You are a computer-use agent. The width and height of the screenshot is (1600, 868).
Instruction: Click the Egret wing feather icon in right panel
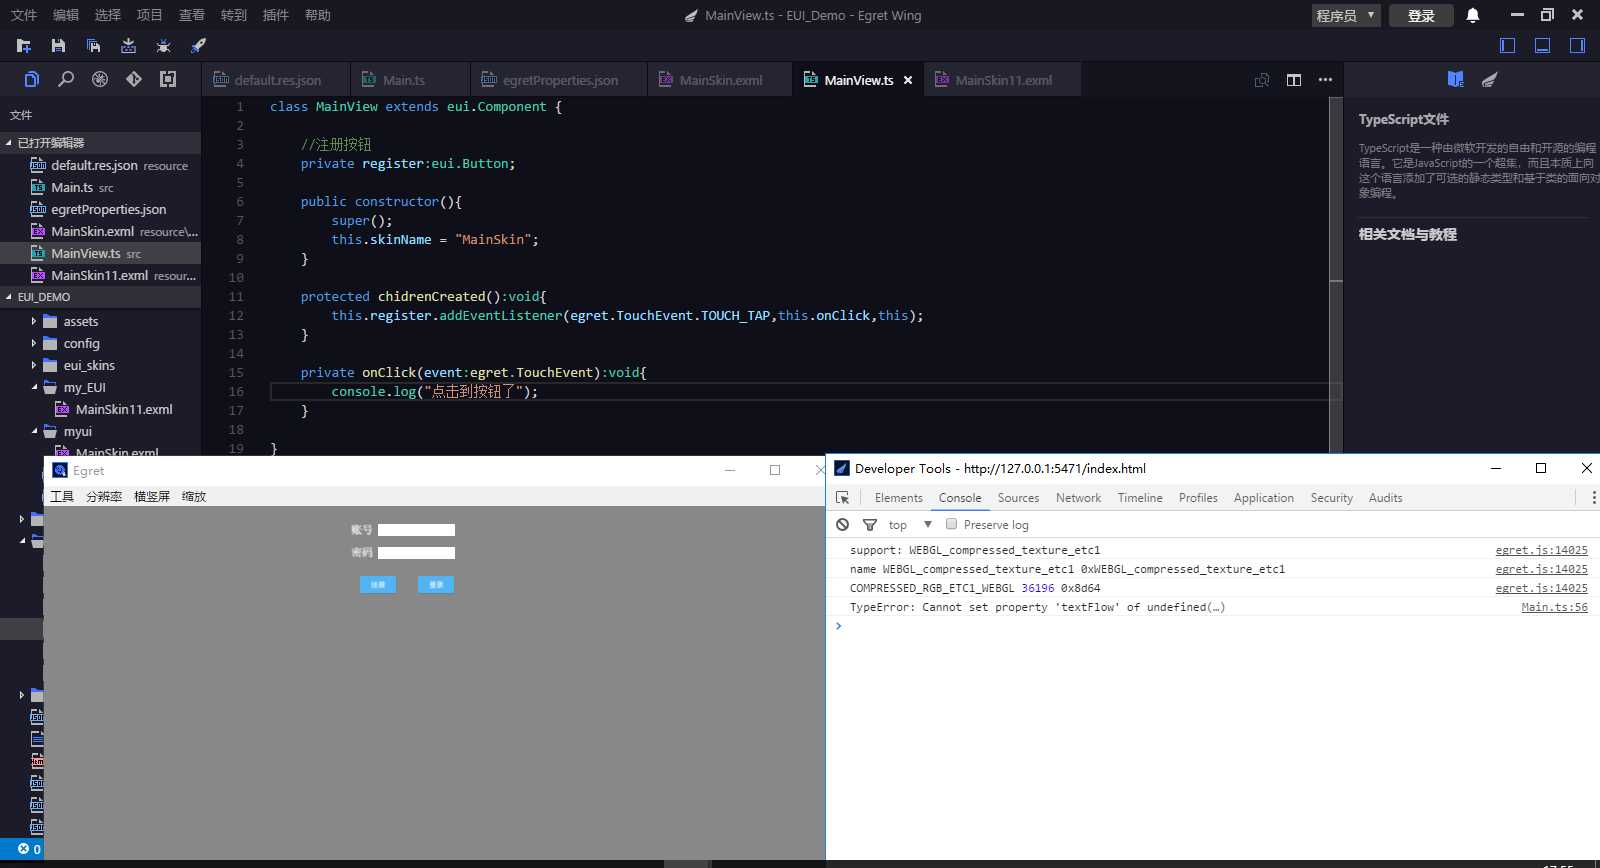coord(1490,79)
